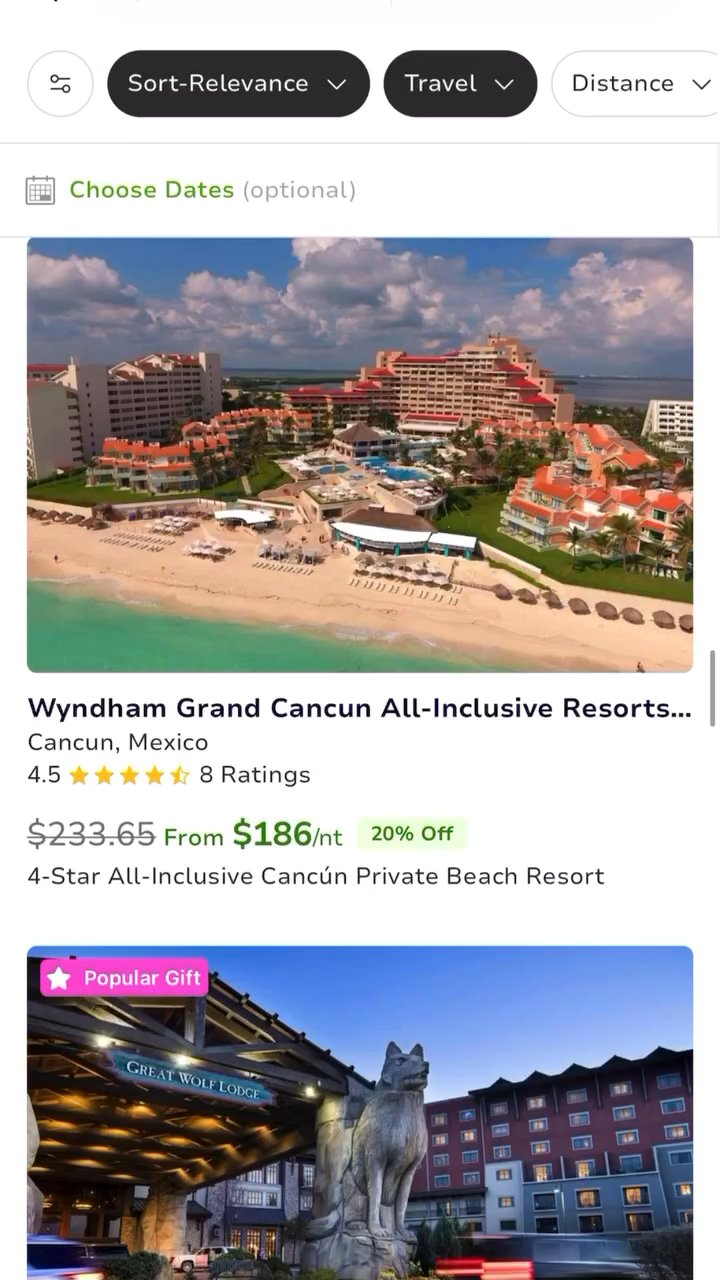This screenshot has height=1280, width=720.
Task: Open the Sort-Relevance dropdown
Action: 238,84
